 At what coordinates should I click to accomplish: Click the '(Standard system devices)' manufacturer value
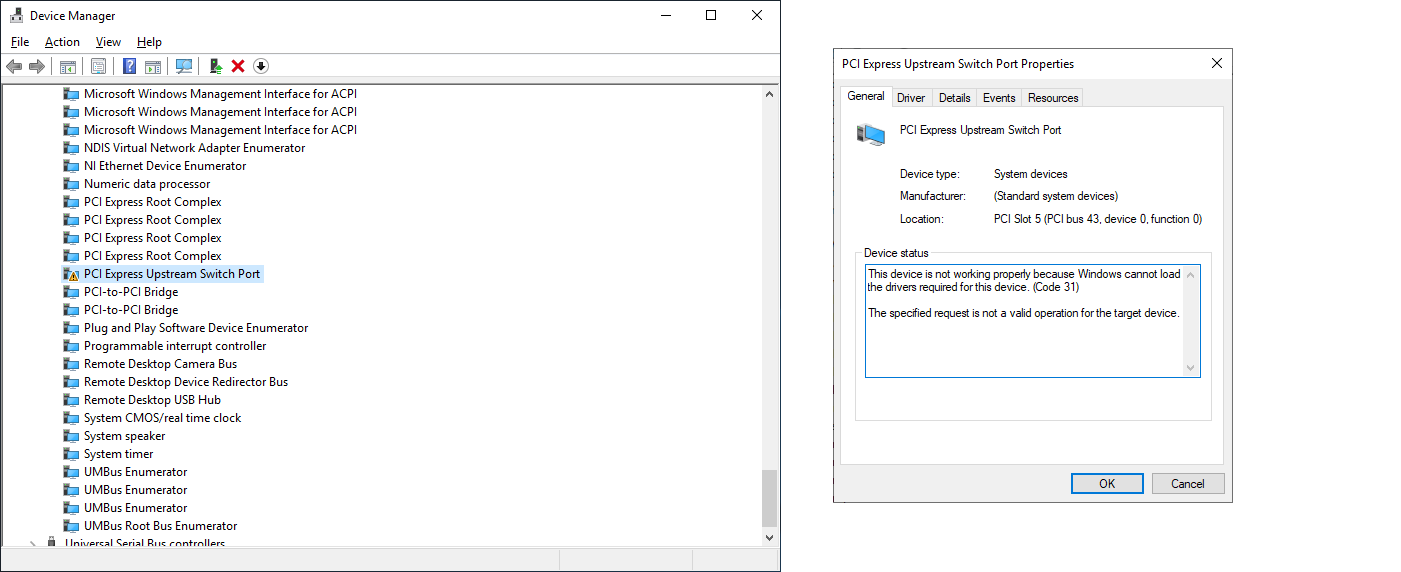(1056, 196)
